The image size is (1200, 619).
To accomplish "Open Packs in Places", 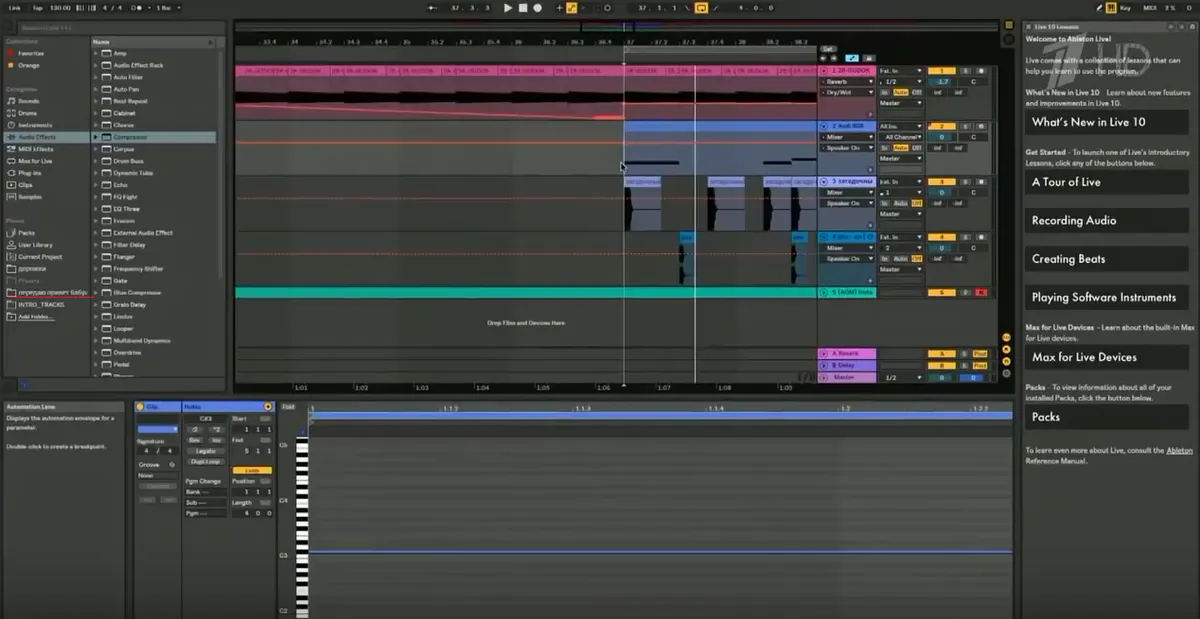I will (26, 233).
